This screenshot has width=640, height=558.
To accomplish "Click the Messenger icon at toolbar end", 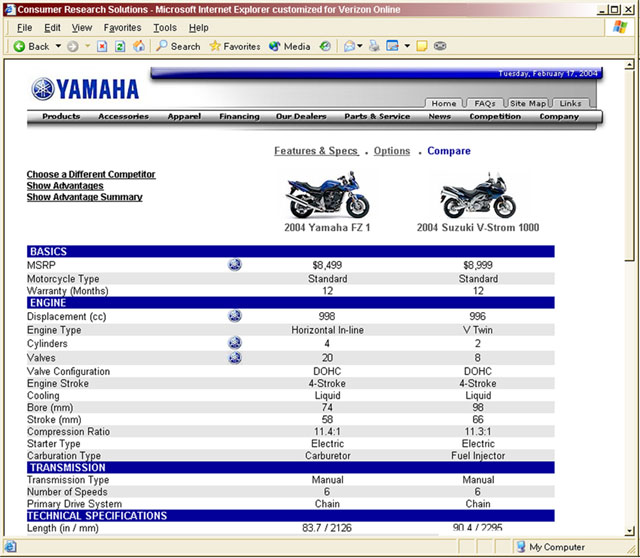I will click(x=440, y=46).
